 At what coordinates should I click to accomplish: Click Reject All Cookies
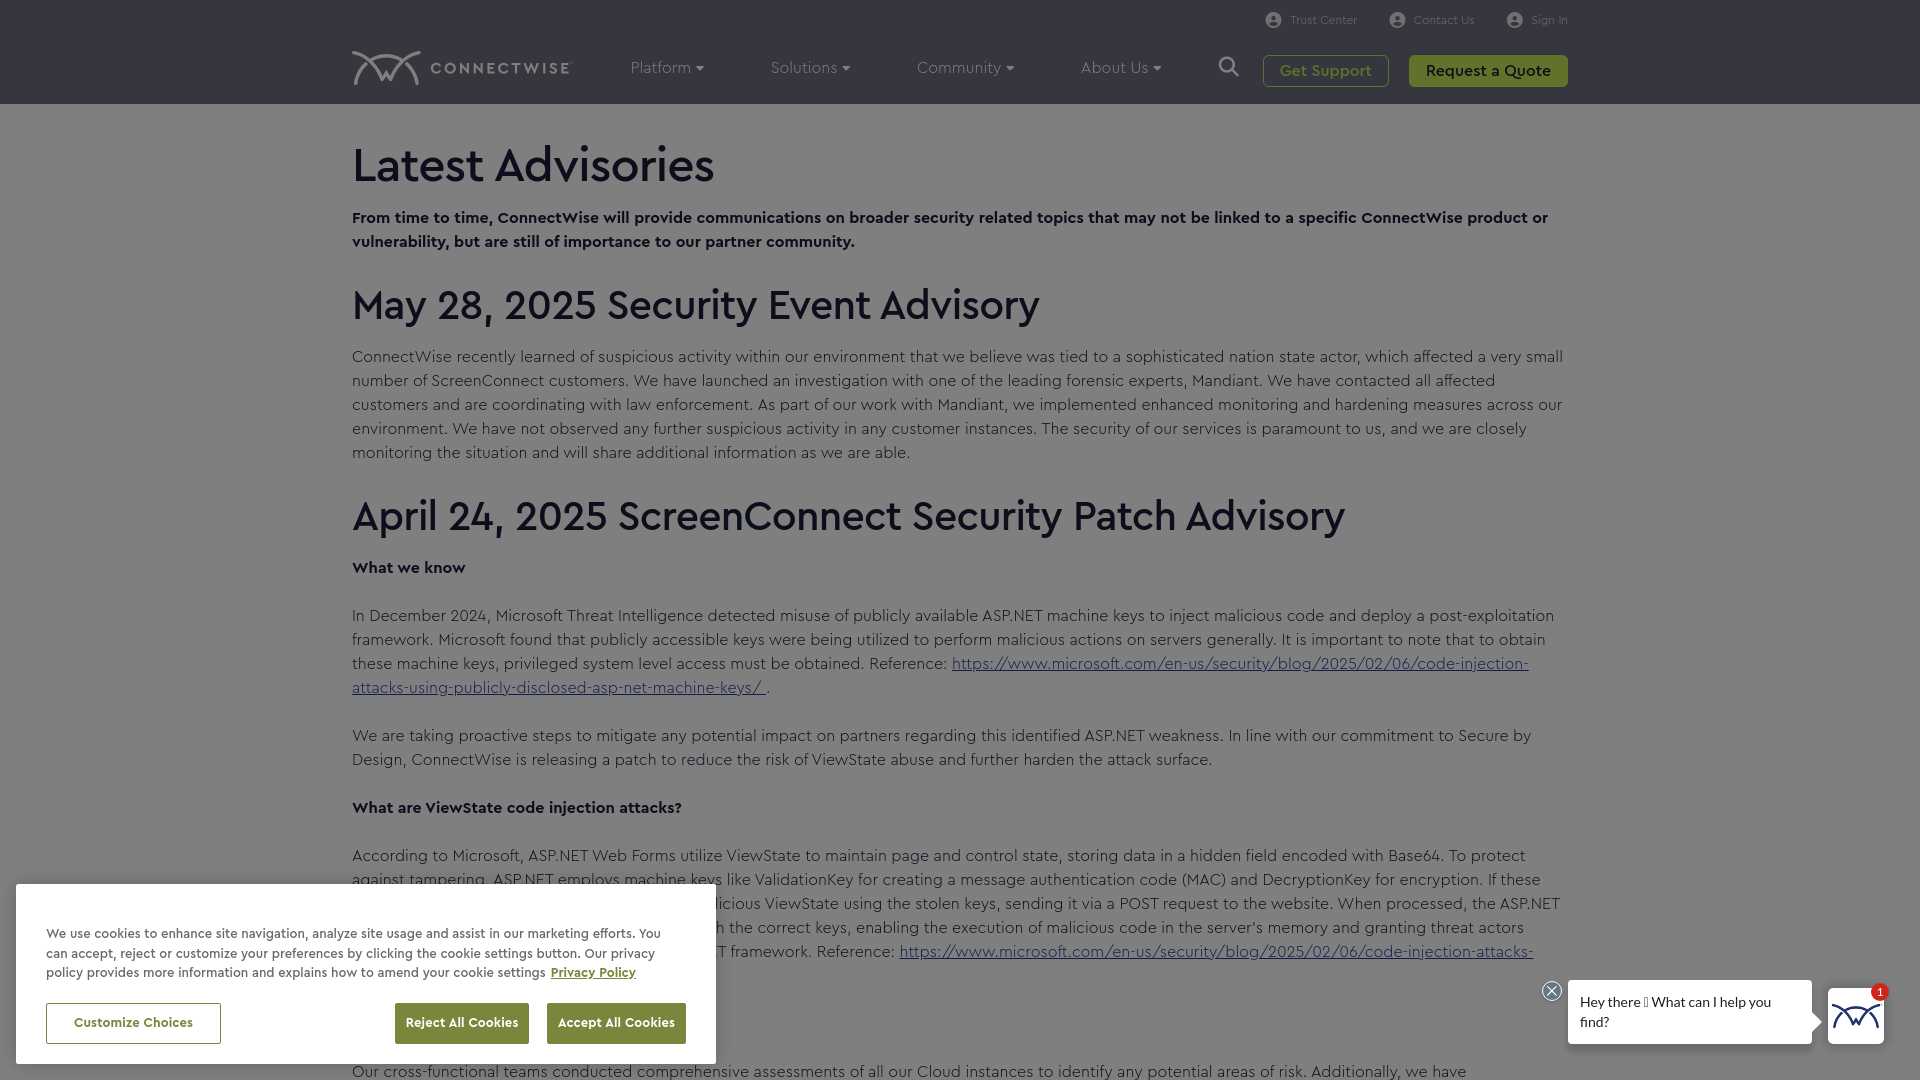coord(462,1023)
